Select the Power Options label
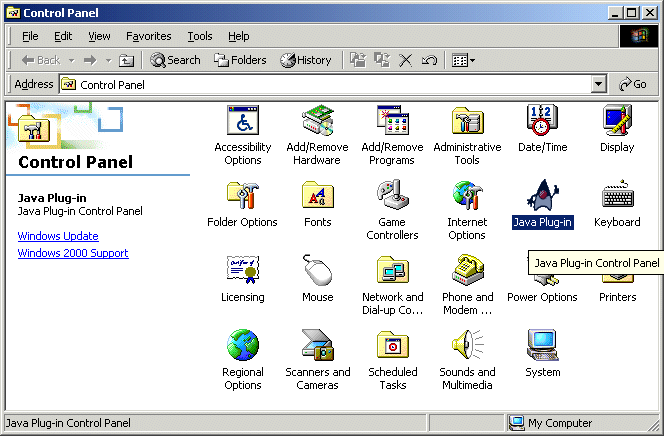The image size is (664, 436). (542, 297)
